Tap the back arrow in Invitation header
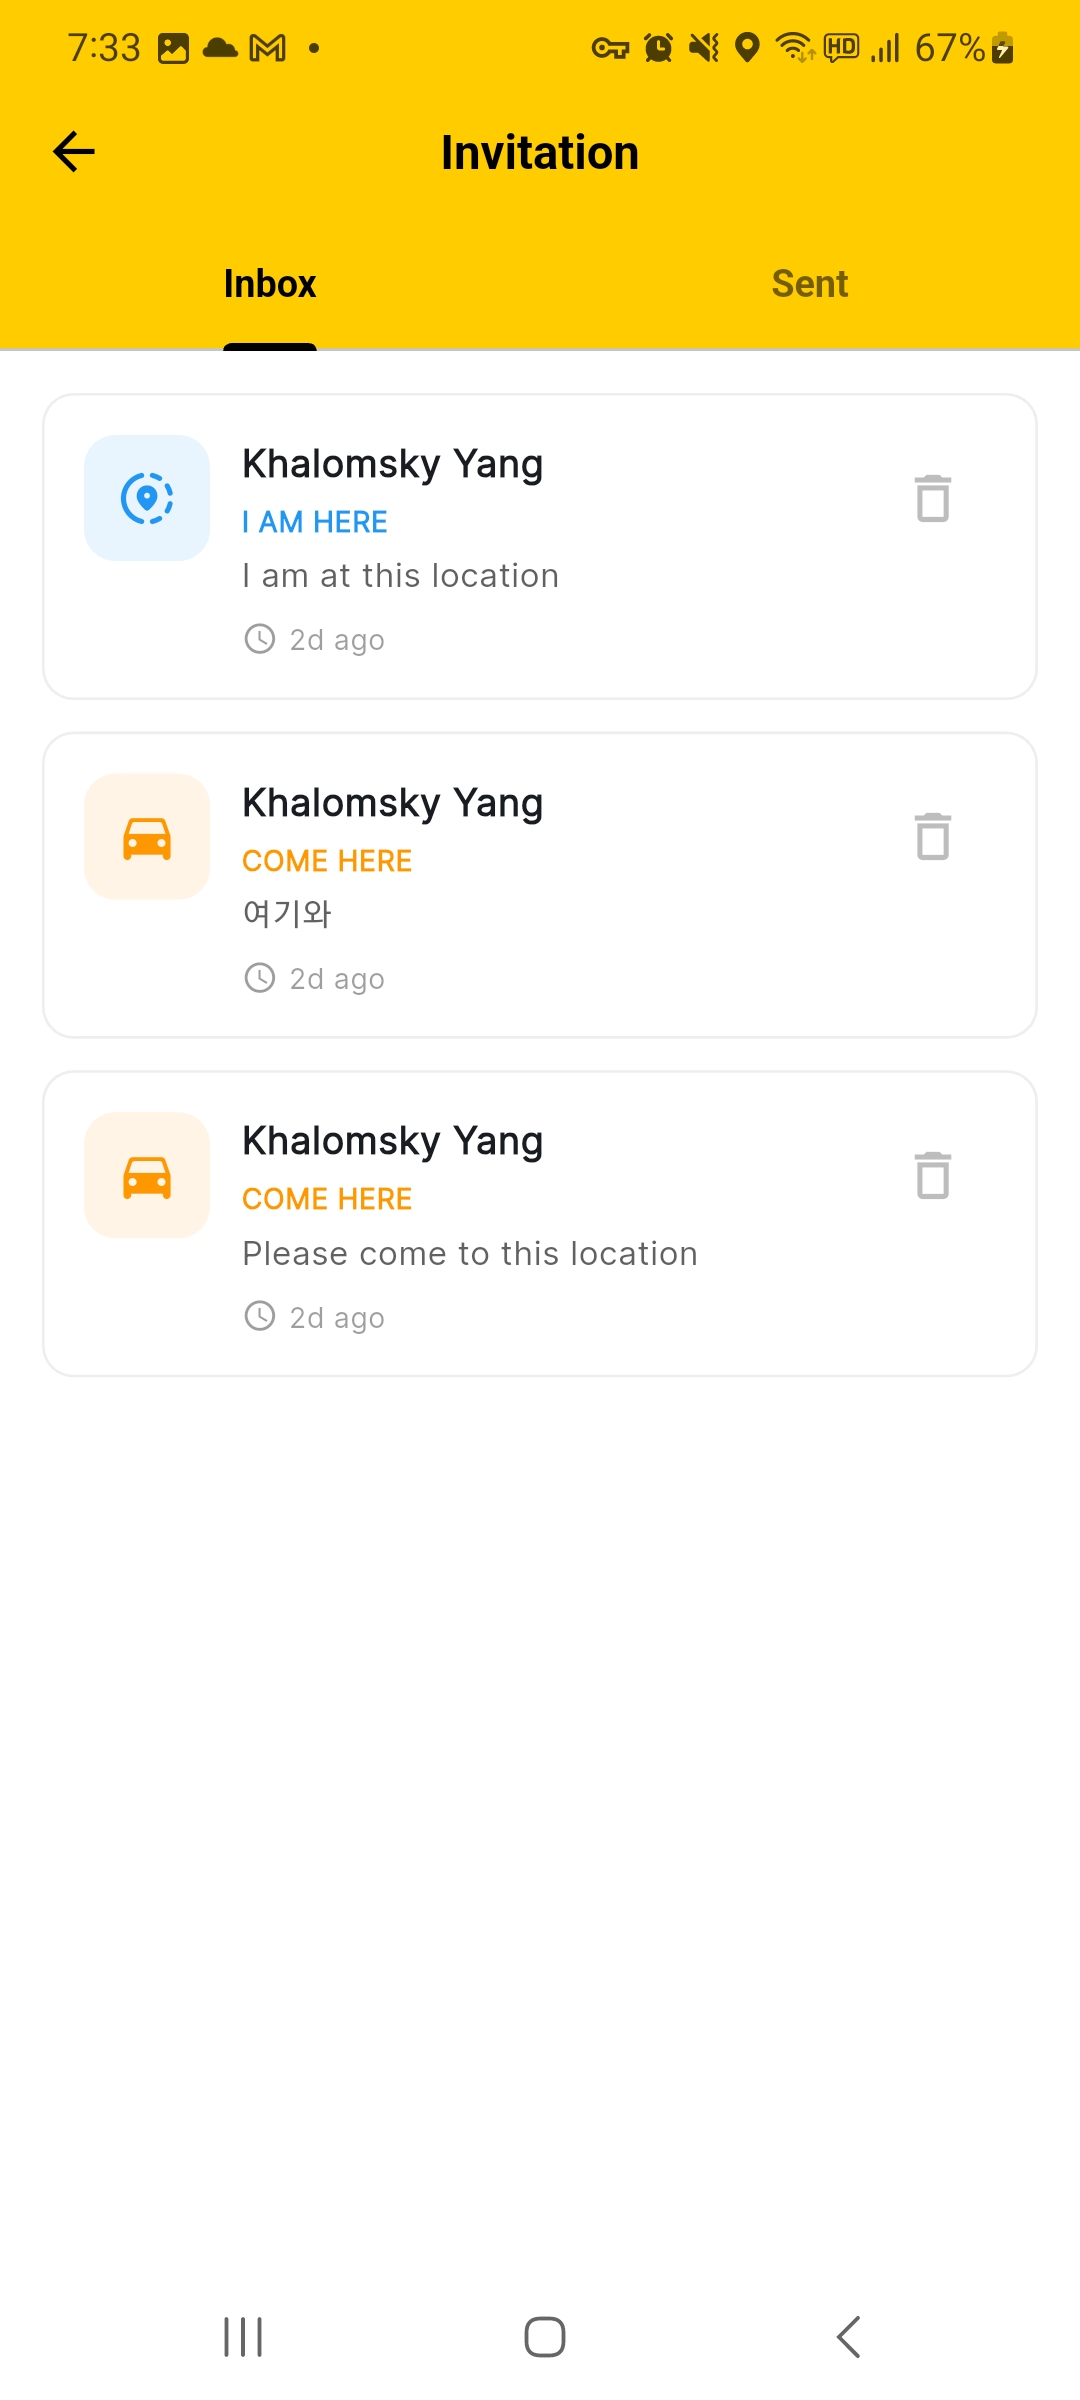The width and height of the screenshot is (1080, 2400). [x=74, y=152]
